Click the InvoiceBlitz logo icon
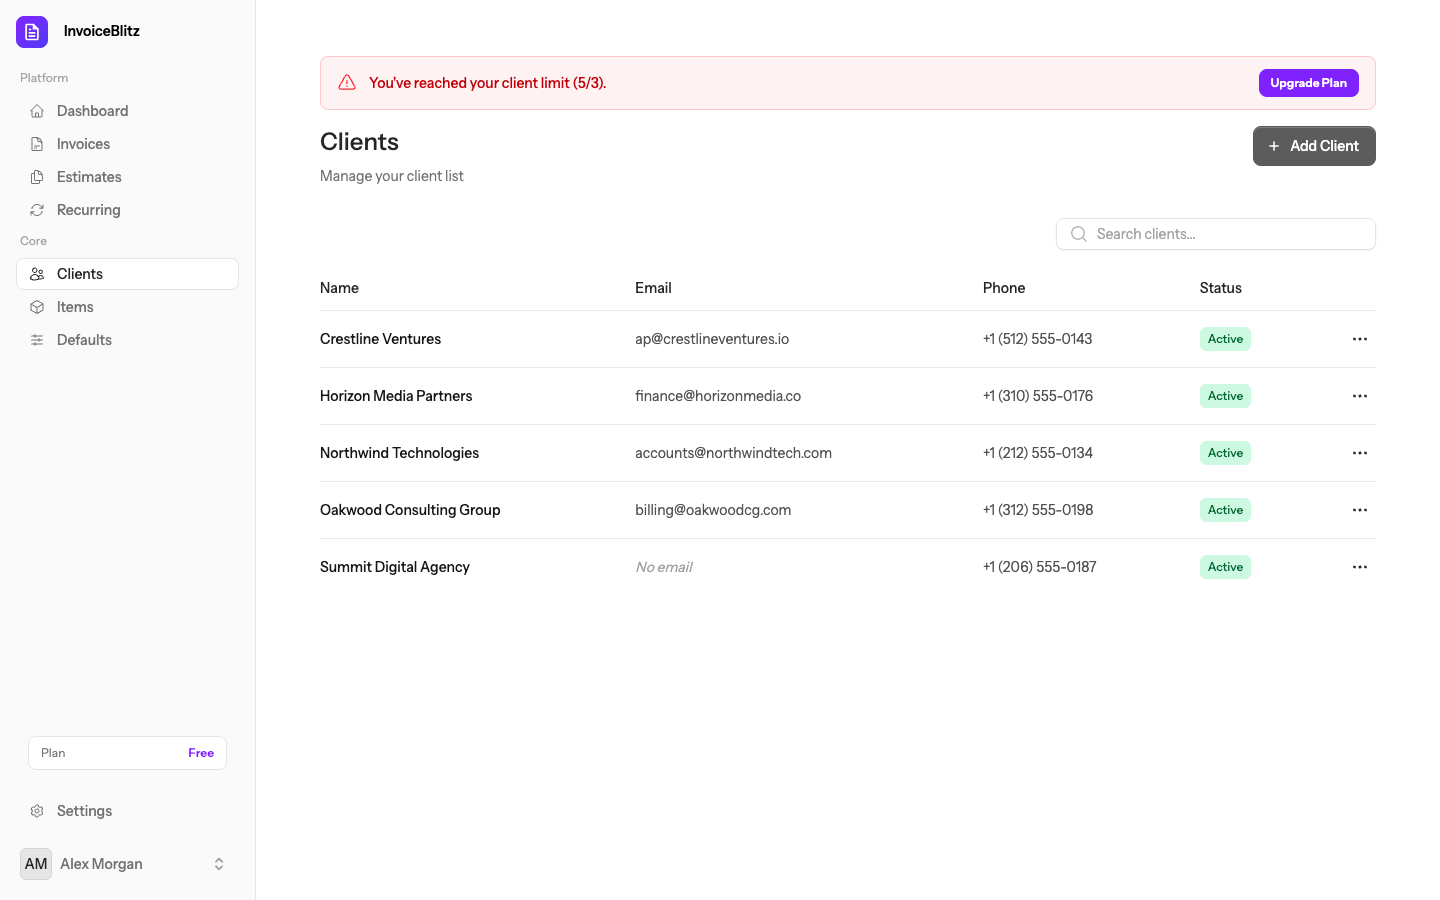This screenshot has width=1440, height=900. [31, 31]
